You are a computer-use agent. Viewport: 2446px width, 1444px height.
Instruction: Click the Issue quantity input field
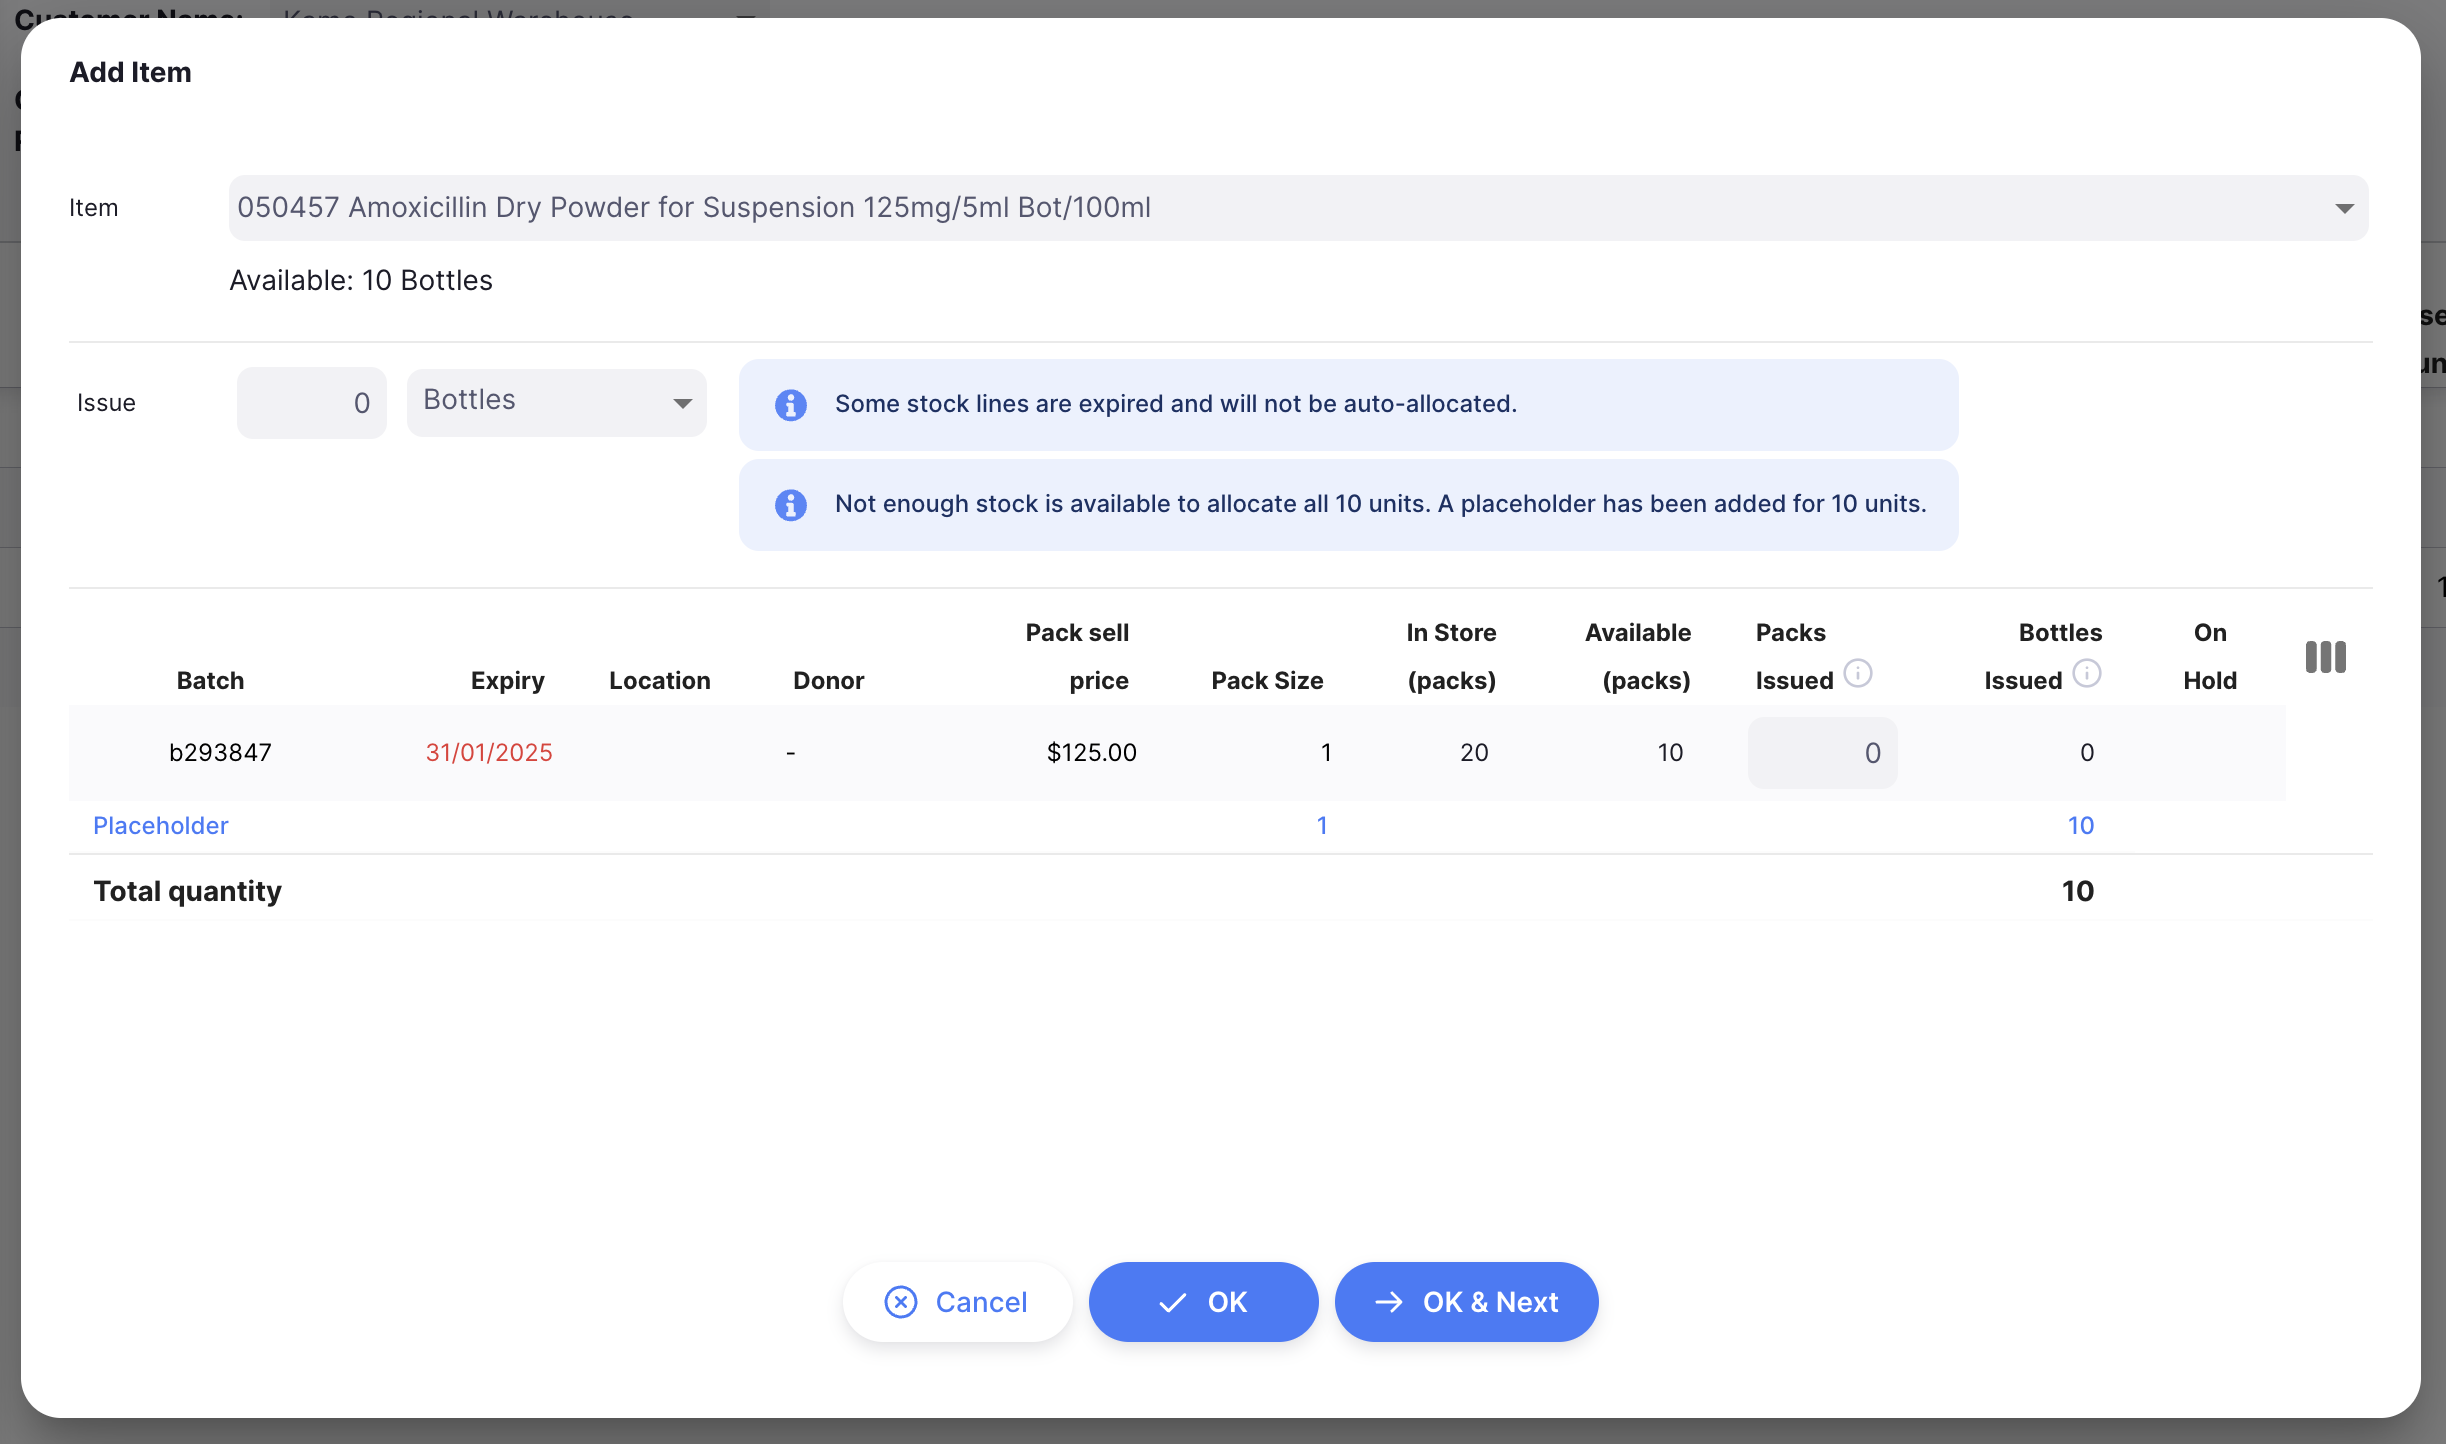[x=312, y=402]
